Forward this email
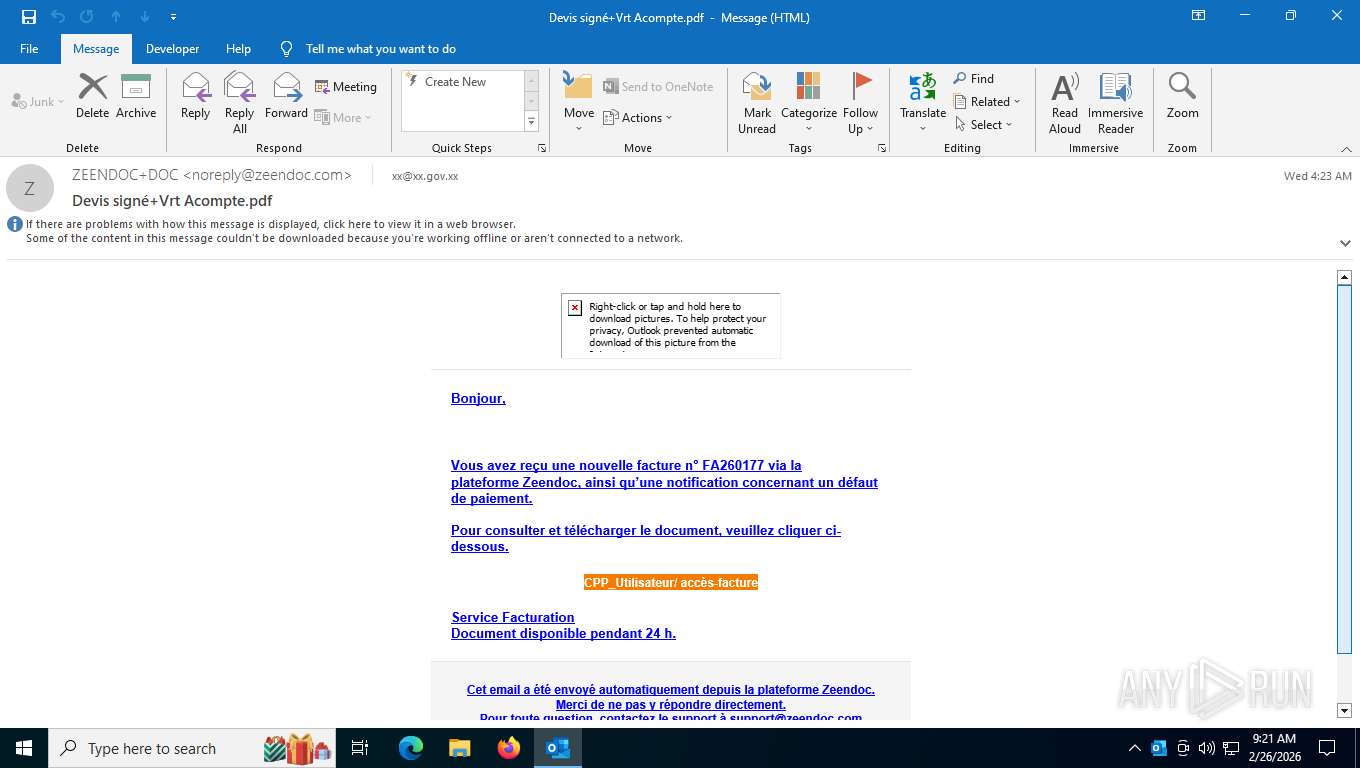The image size is (1360, 768). 286,96
